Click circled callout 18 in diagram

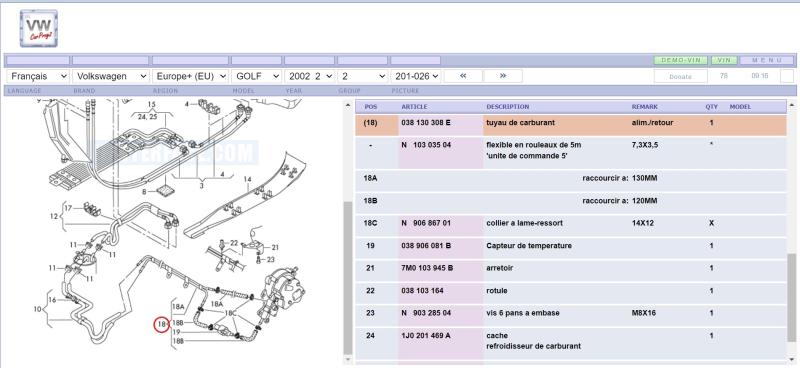coord(162,324)
